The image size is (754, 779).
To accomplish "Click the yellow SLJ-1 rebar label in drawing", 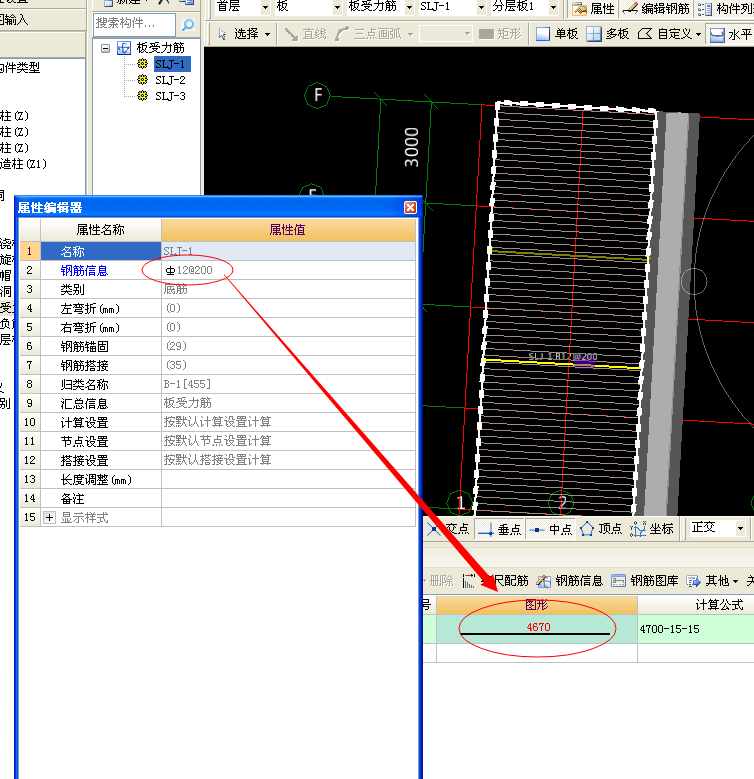I will click(x=563, y=357).
